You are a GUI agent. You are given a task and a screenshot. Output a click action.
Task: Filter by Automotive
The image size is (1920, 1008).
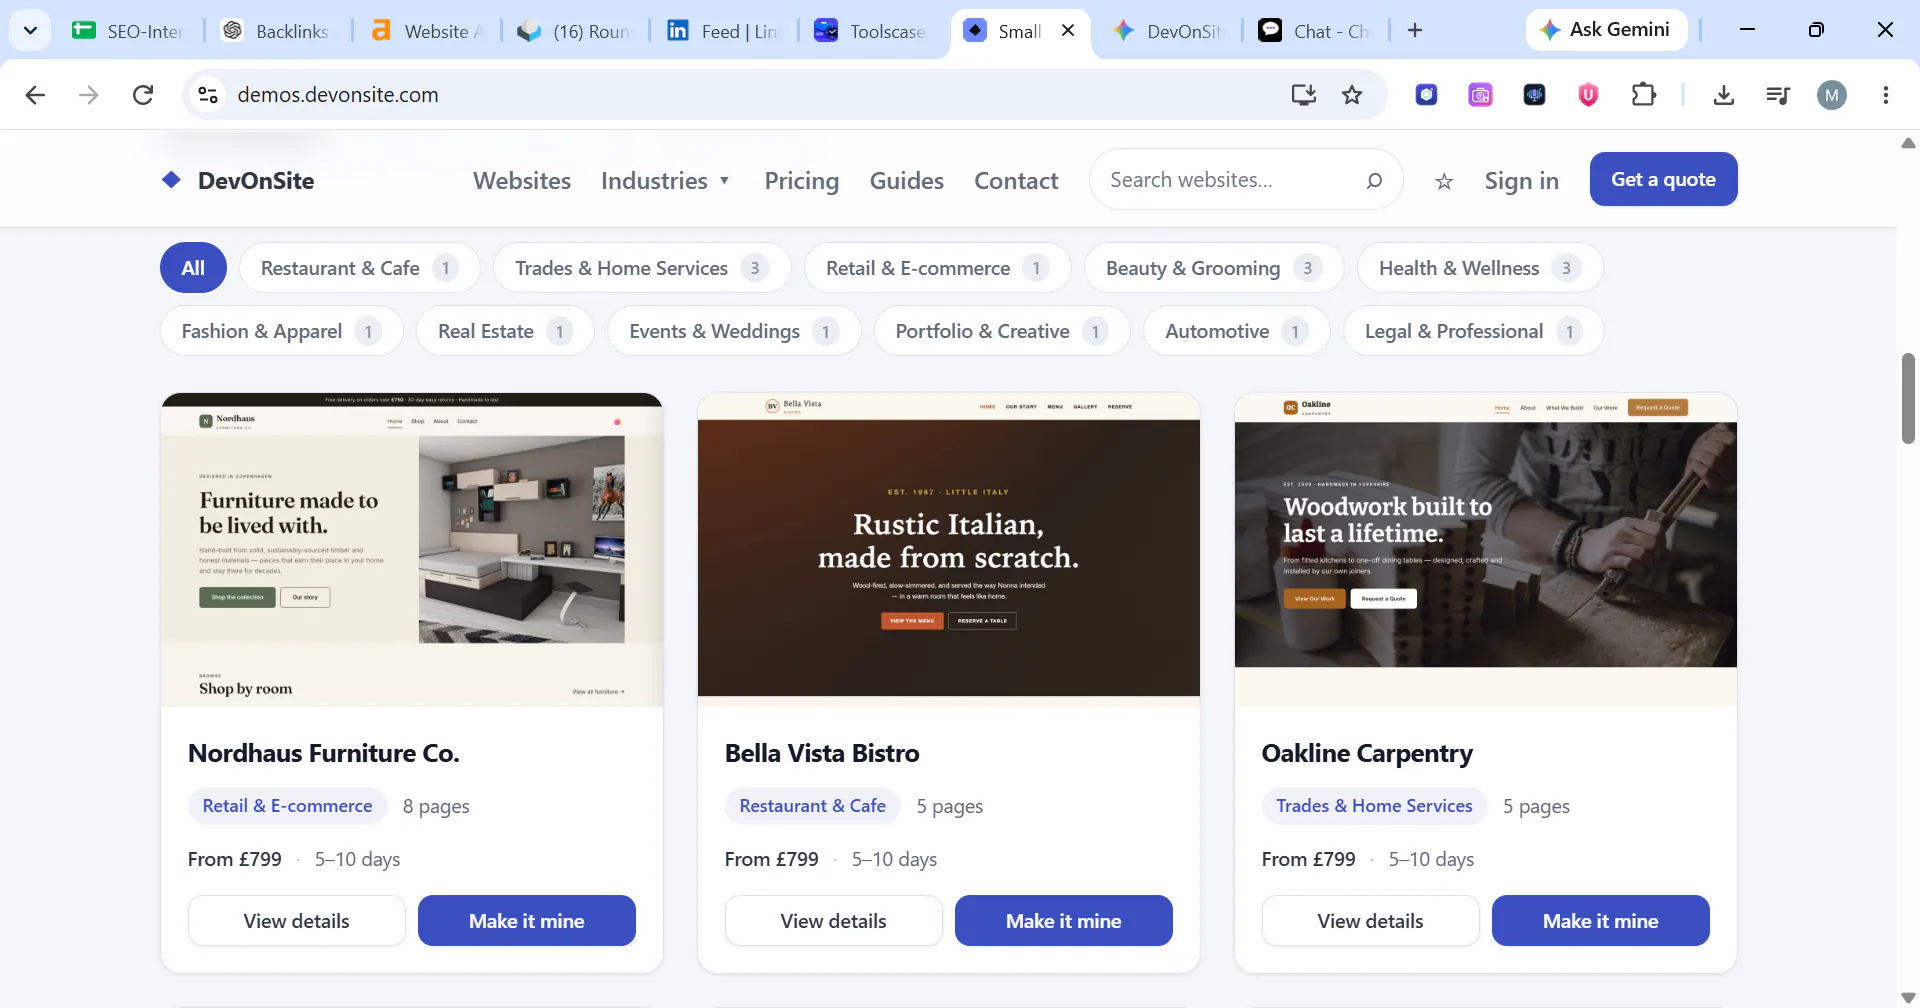[1237, 331]
